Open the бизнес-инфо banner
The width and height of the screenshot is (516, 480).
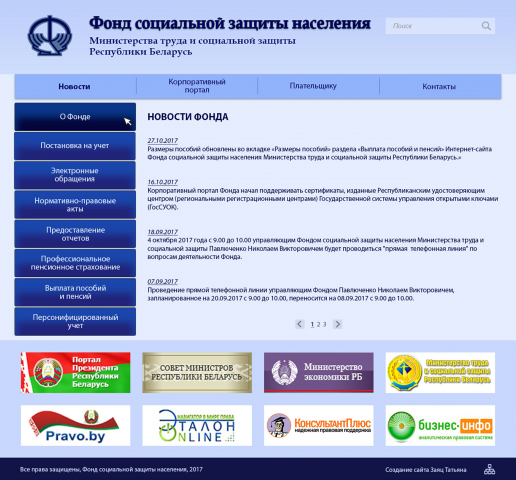(440, 425)
